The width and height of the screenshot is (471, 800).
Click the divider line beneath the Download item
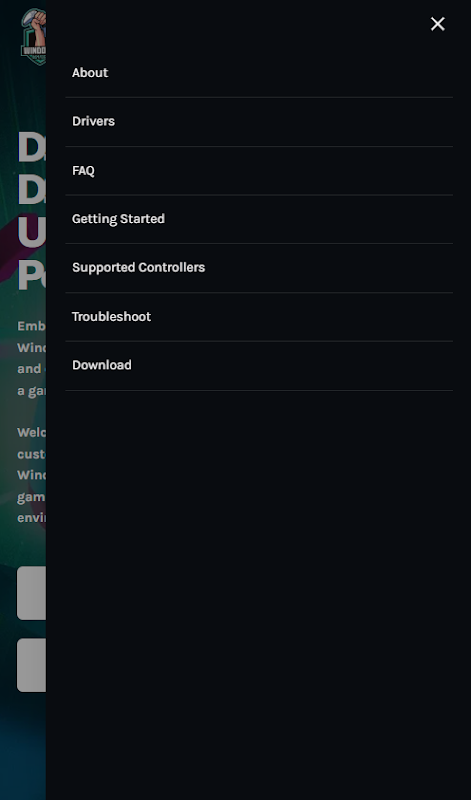coord(259,390)
